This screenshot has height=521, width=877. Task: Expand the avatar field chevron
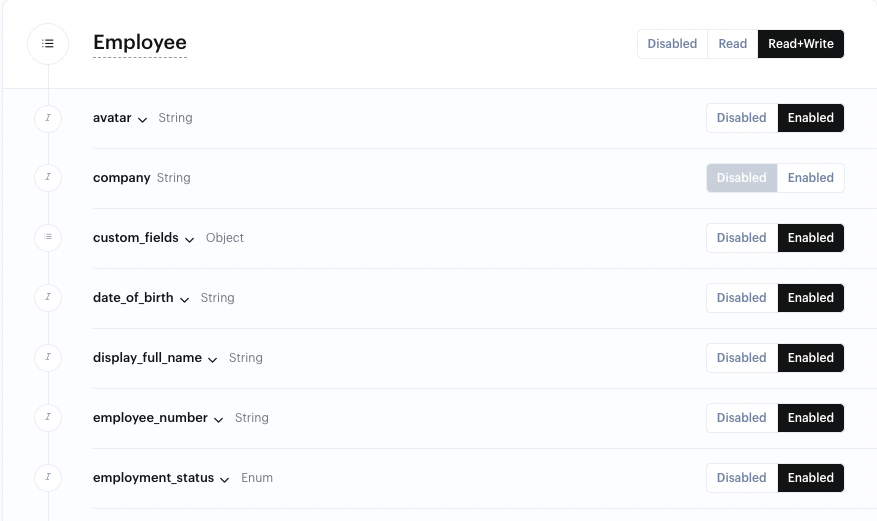coord(143,120)
